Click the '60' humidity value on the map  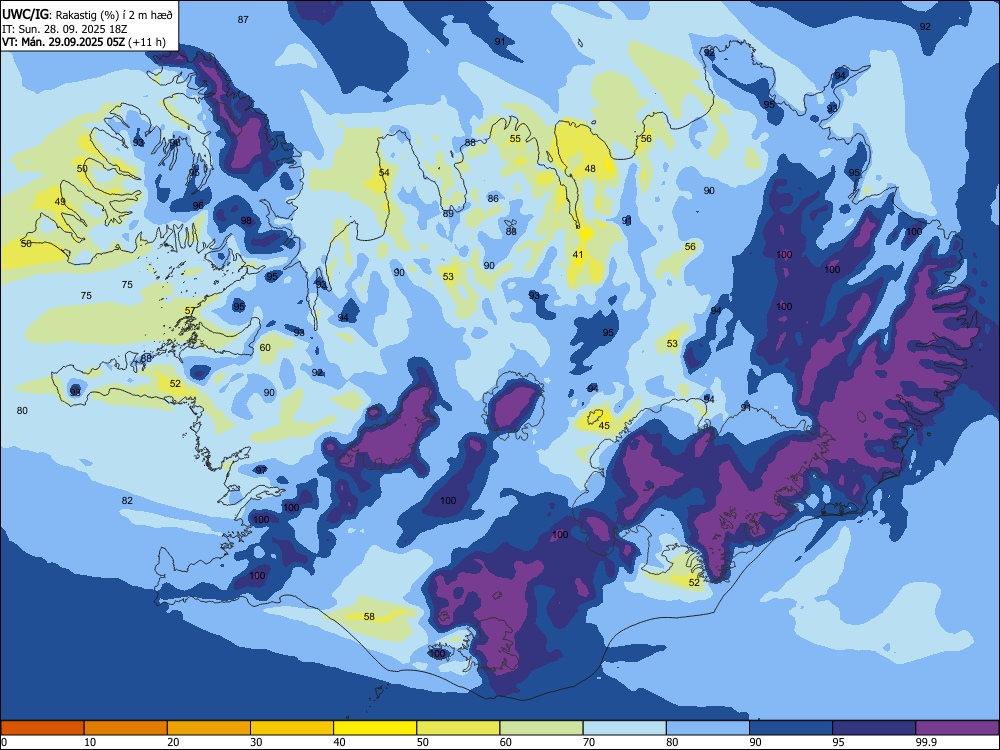(265, 348)
